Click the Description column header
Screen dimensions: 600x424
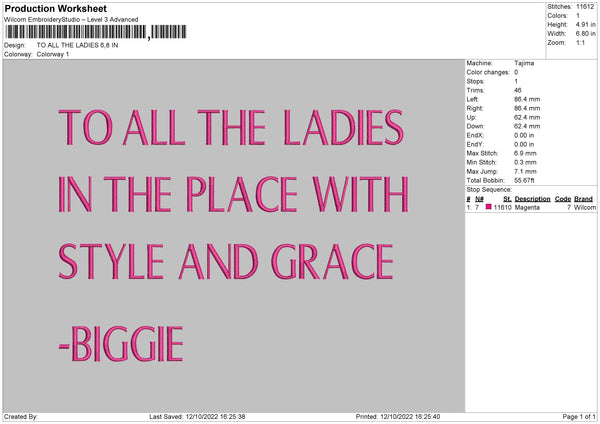pos(533,199)
